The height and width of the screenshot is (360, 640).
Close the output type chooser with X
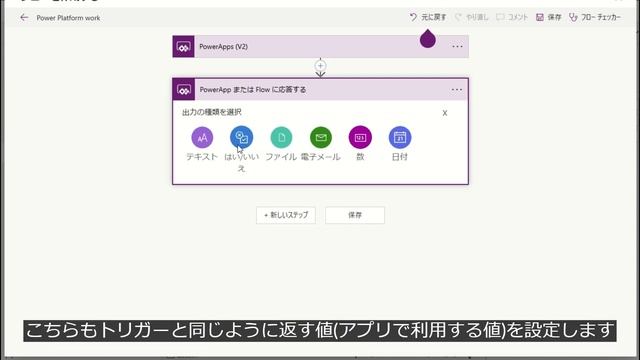pyautogui.click(x=445, y=113)
